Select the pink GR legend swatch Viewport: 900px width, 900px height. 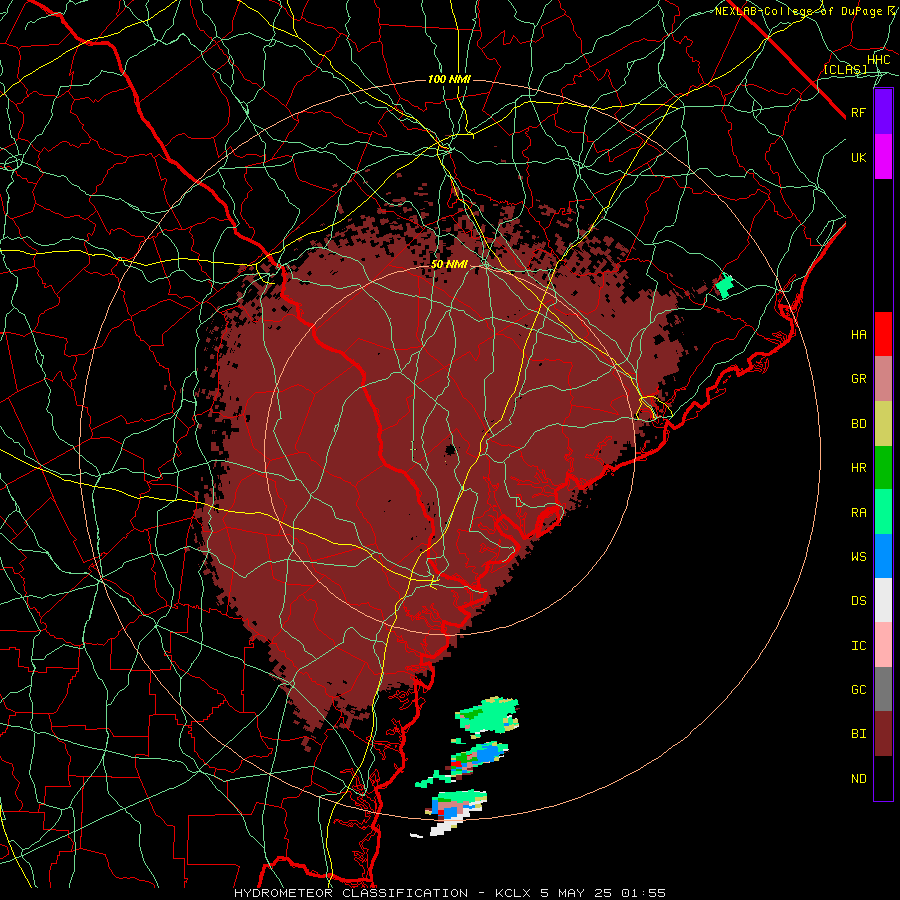tap(883, 379)
